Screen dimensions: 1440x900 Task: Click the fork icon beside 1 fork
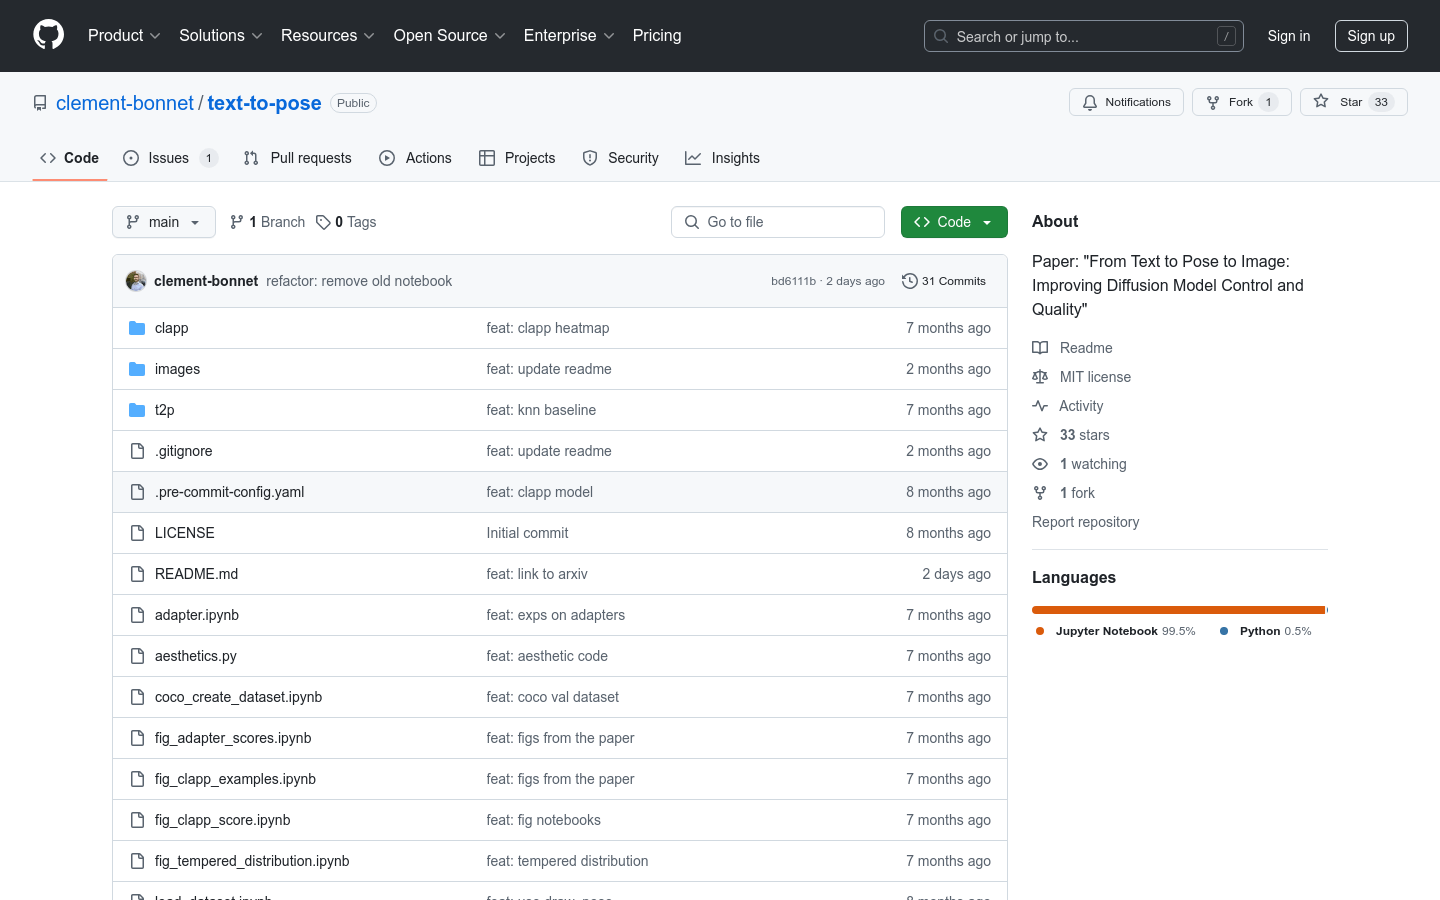pyautogui.click(x=1040, y=493)
